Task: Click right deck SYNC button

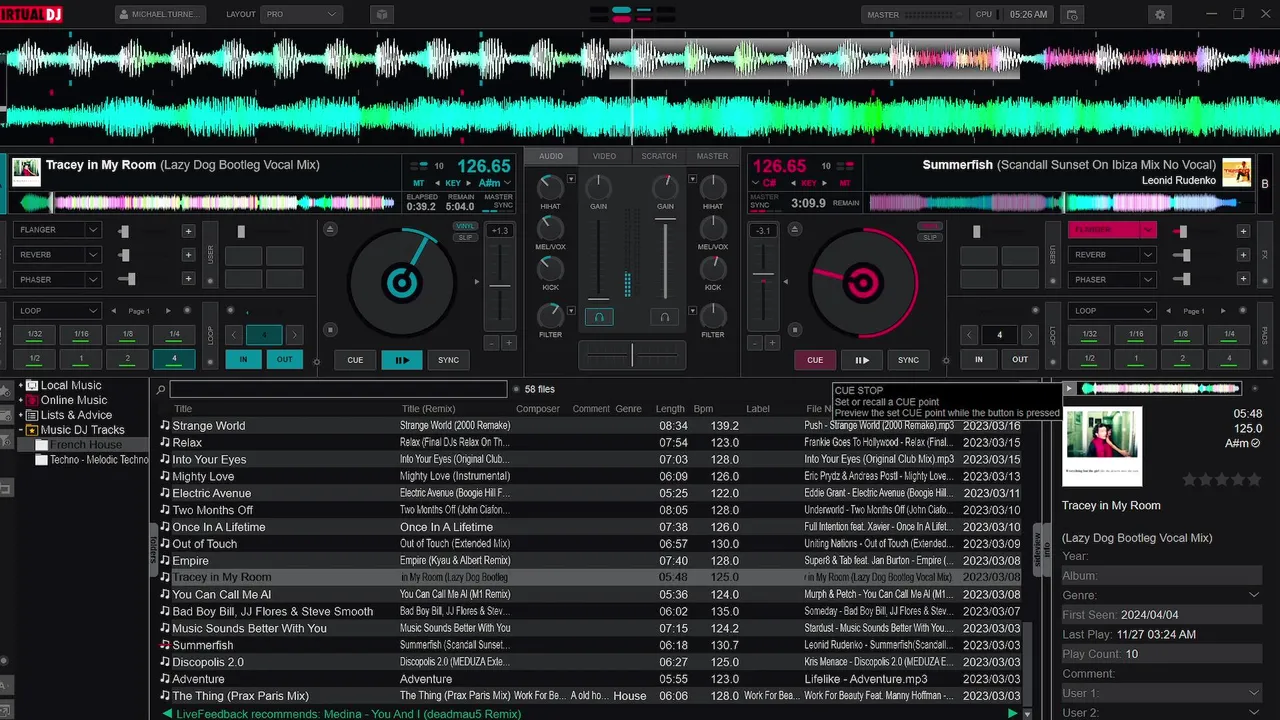Action: click(908, 360)
